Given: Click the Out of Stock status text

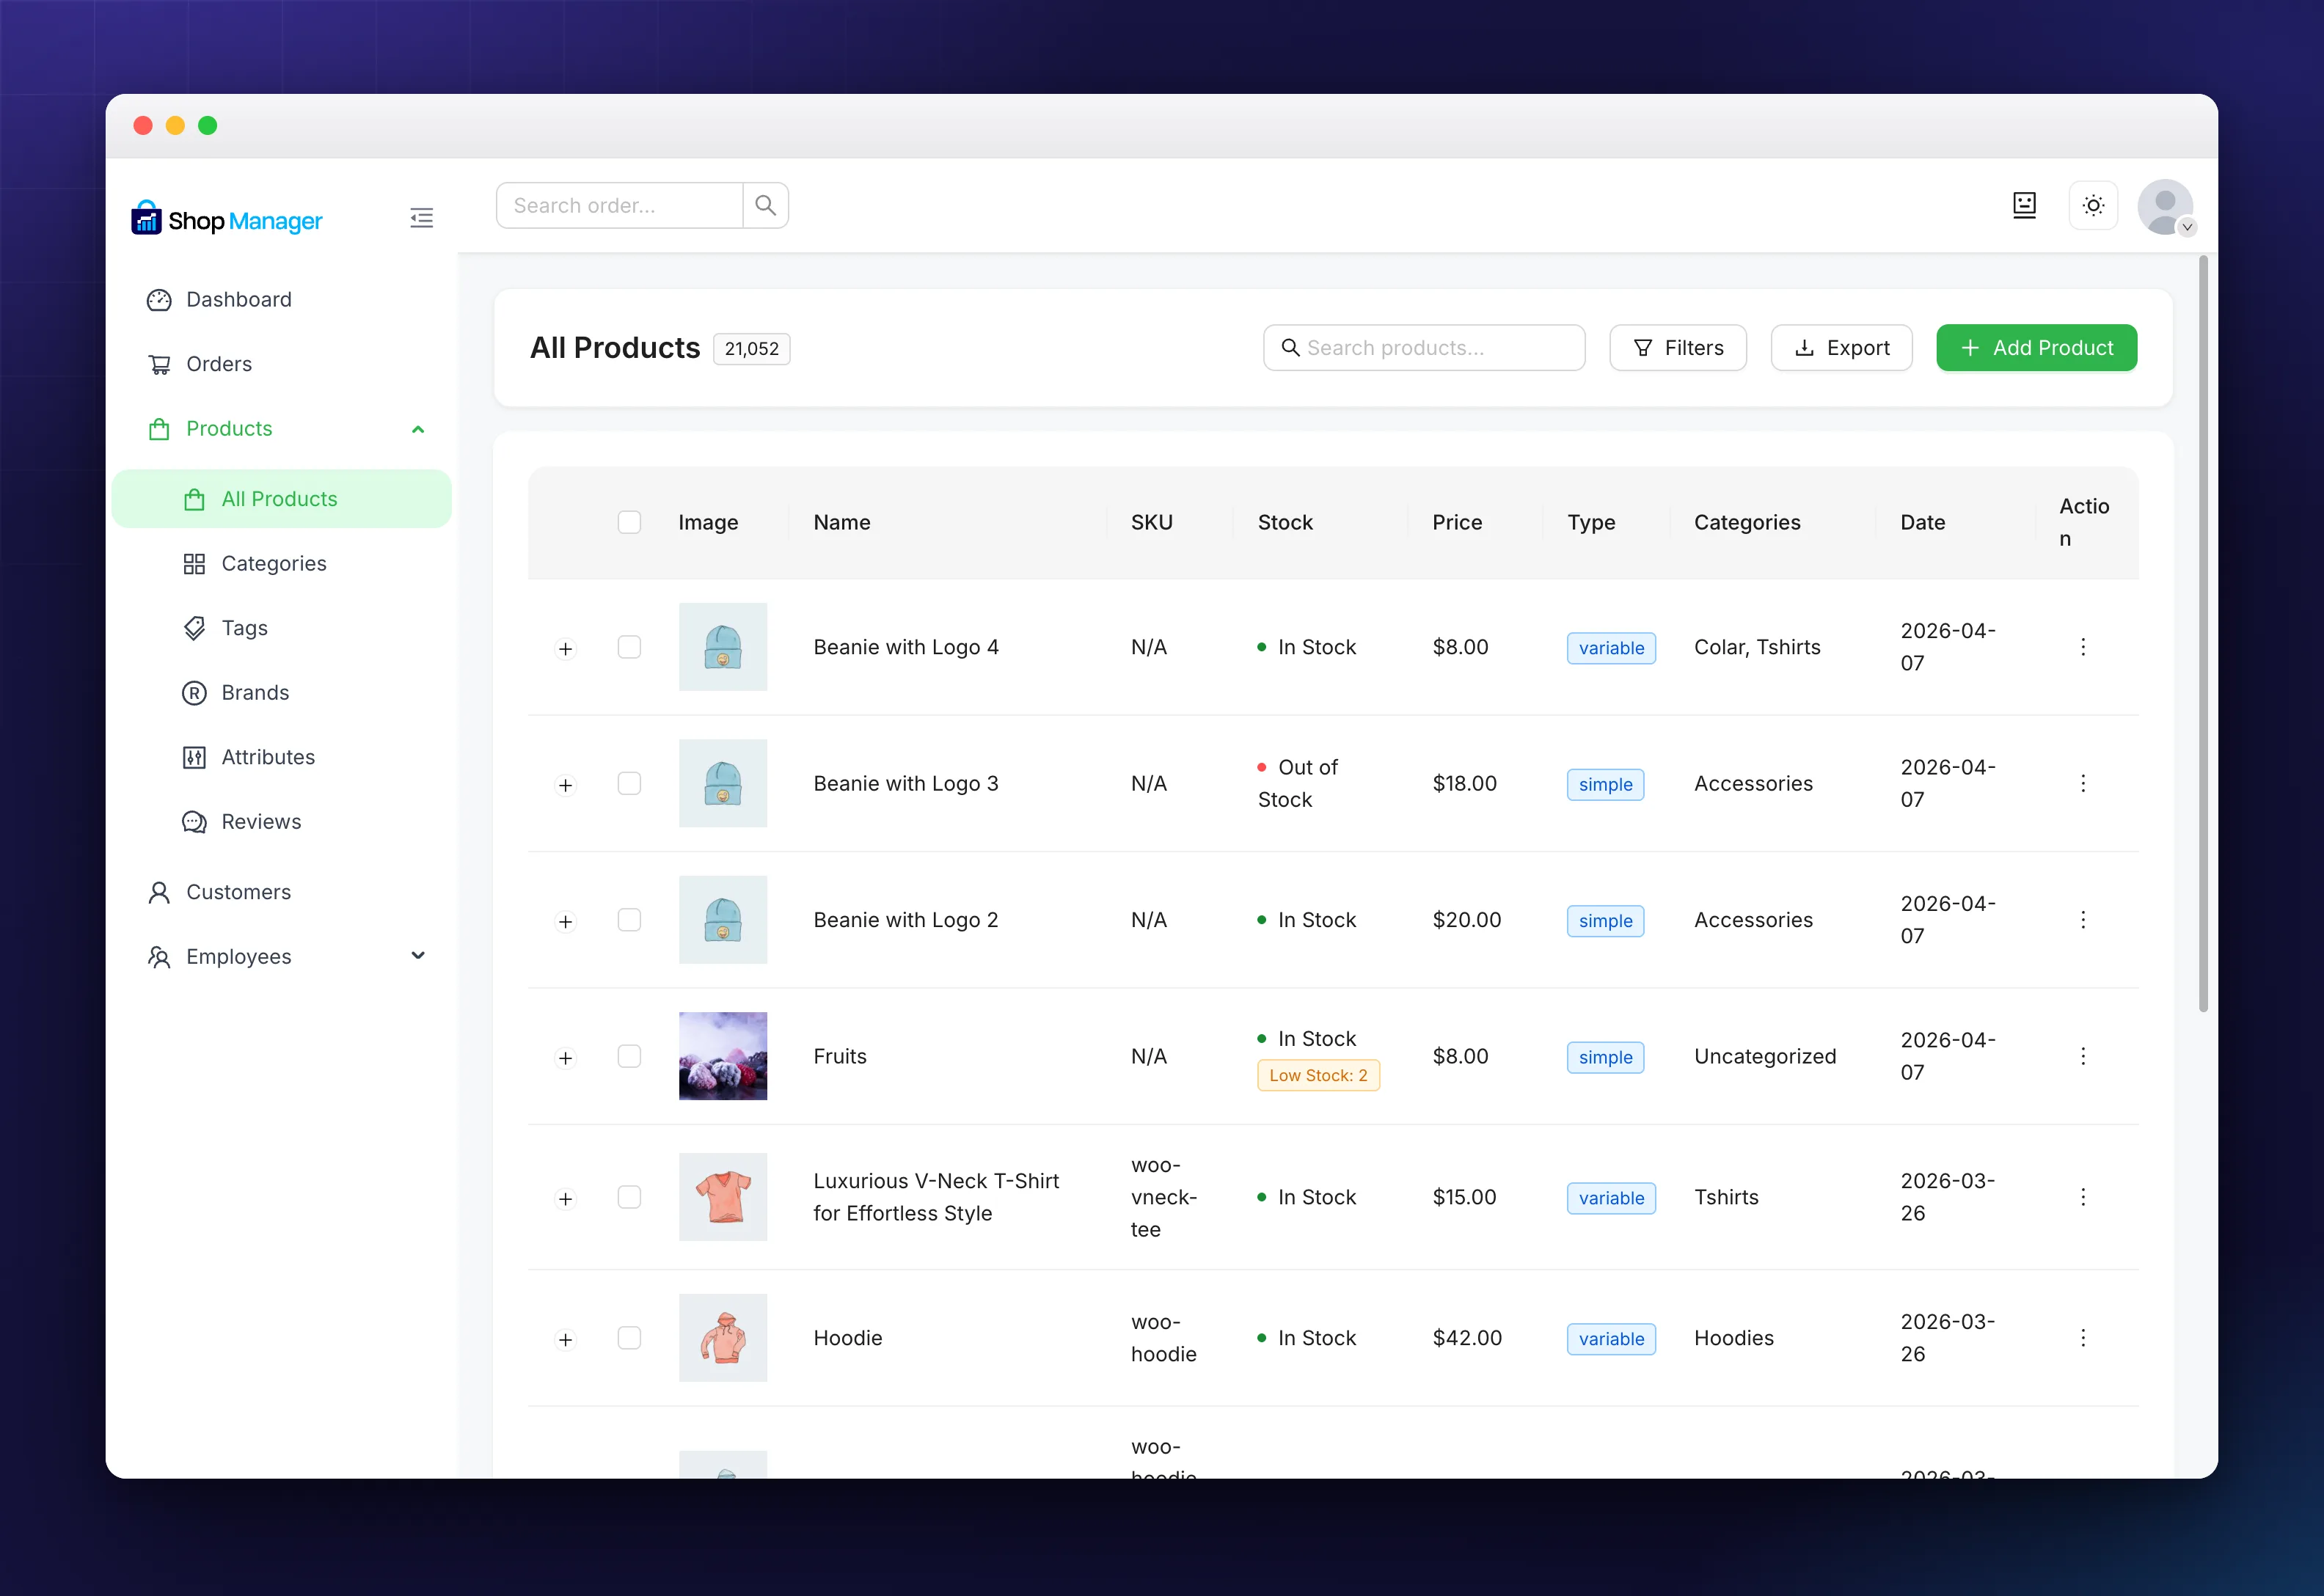Looking at the screenshot, I should click(1297, 784).
